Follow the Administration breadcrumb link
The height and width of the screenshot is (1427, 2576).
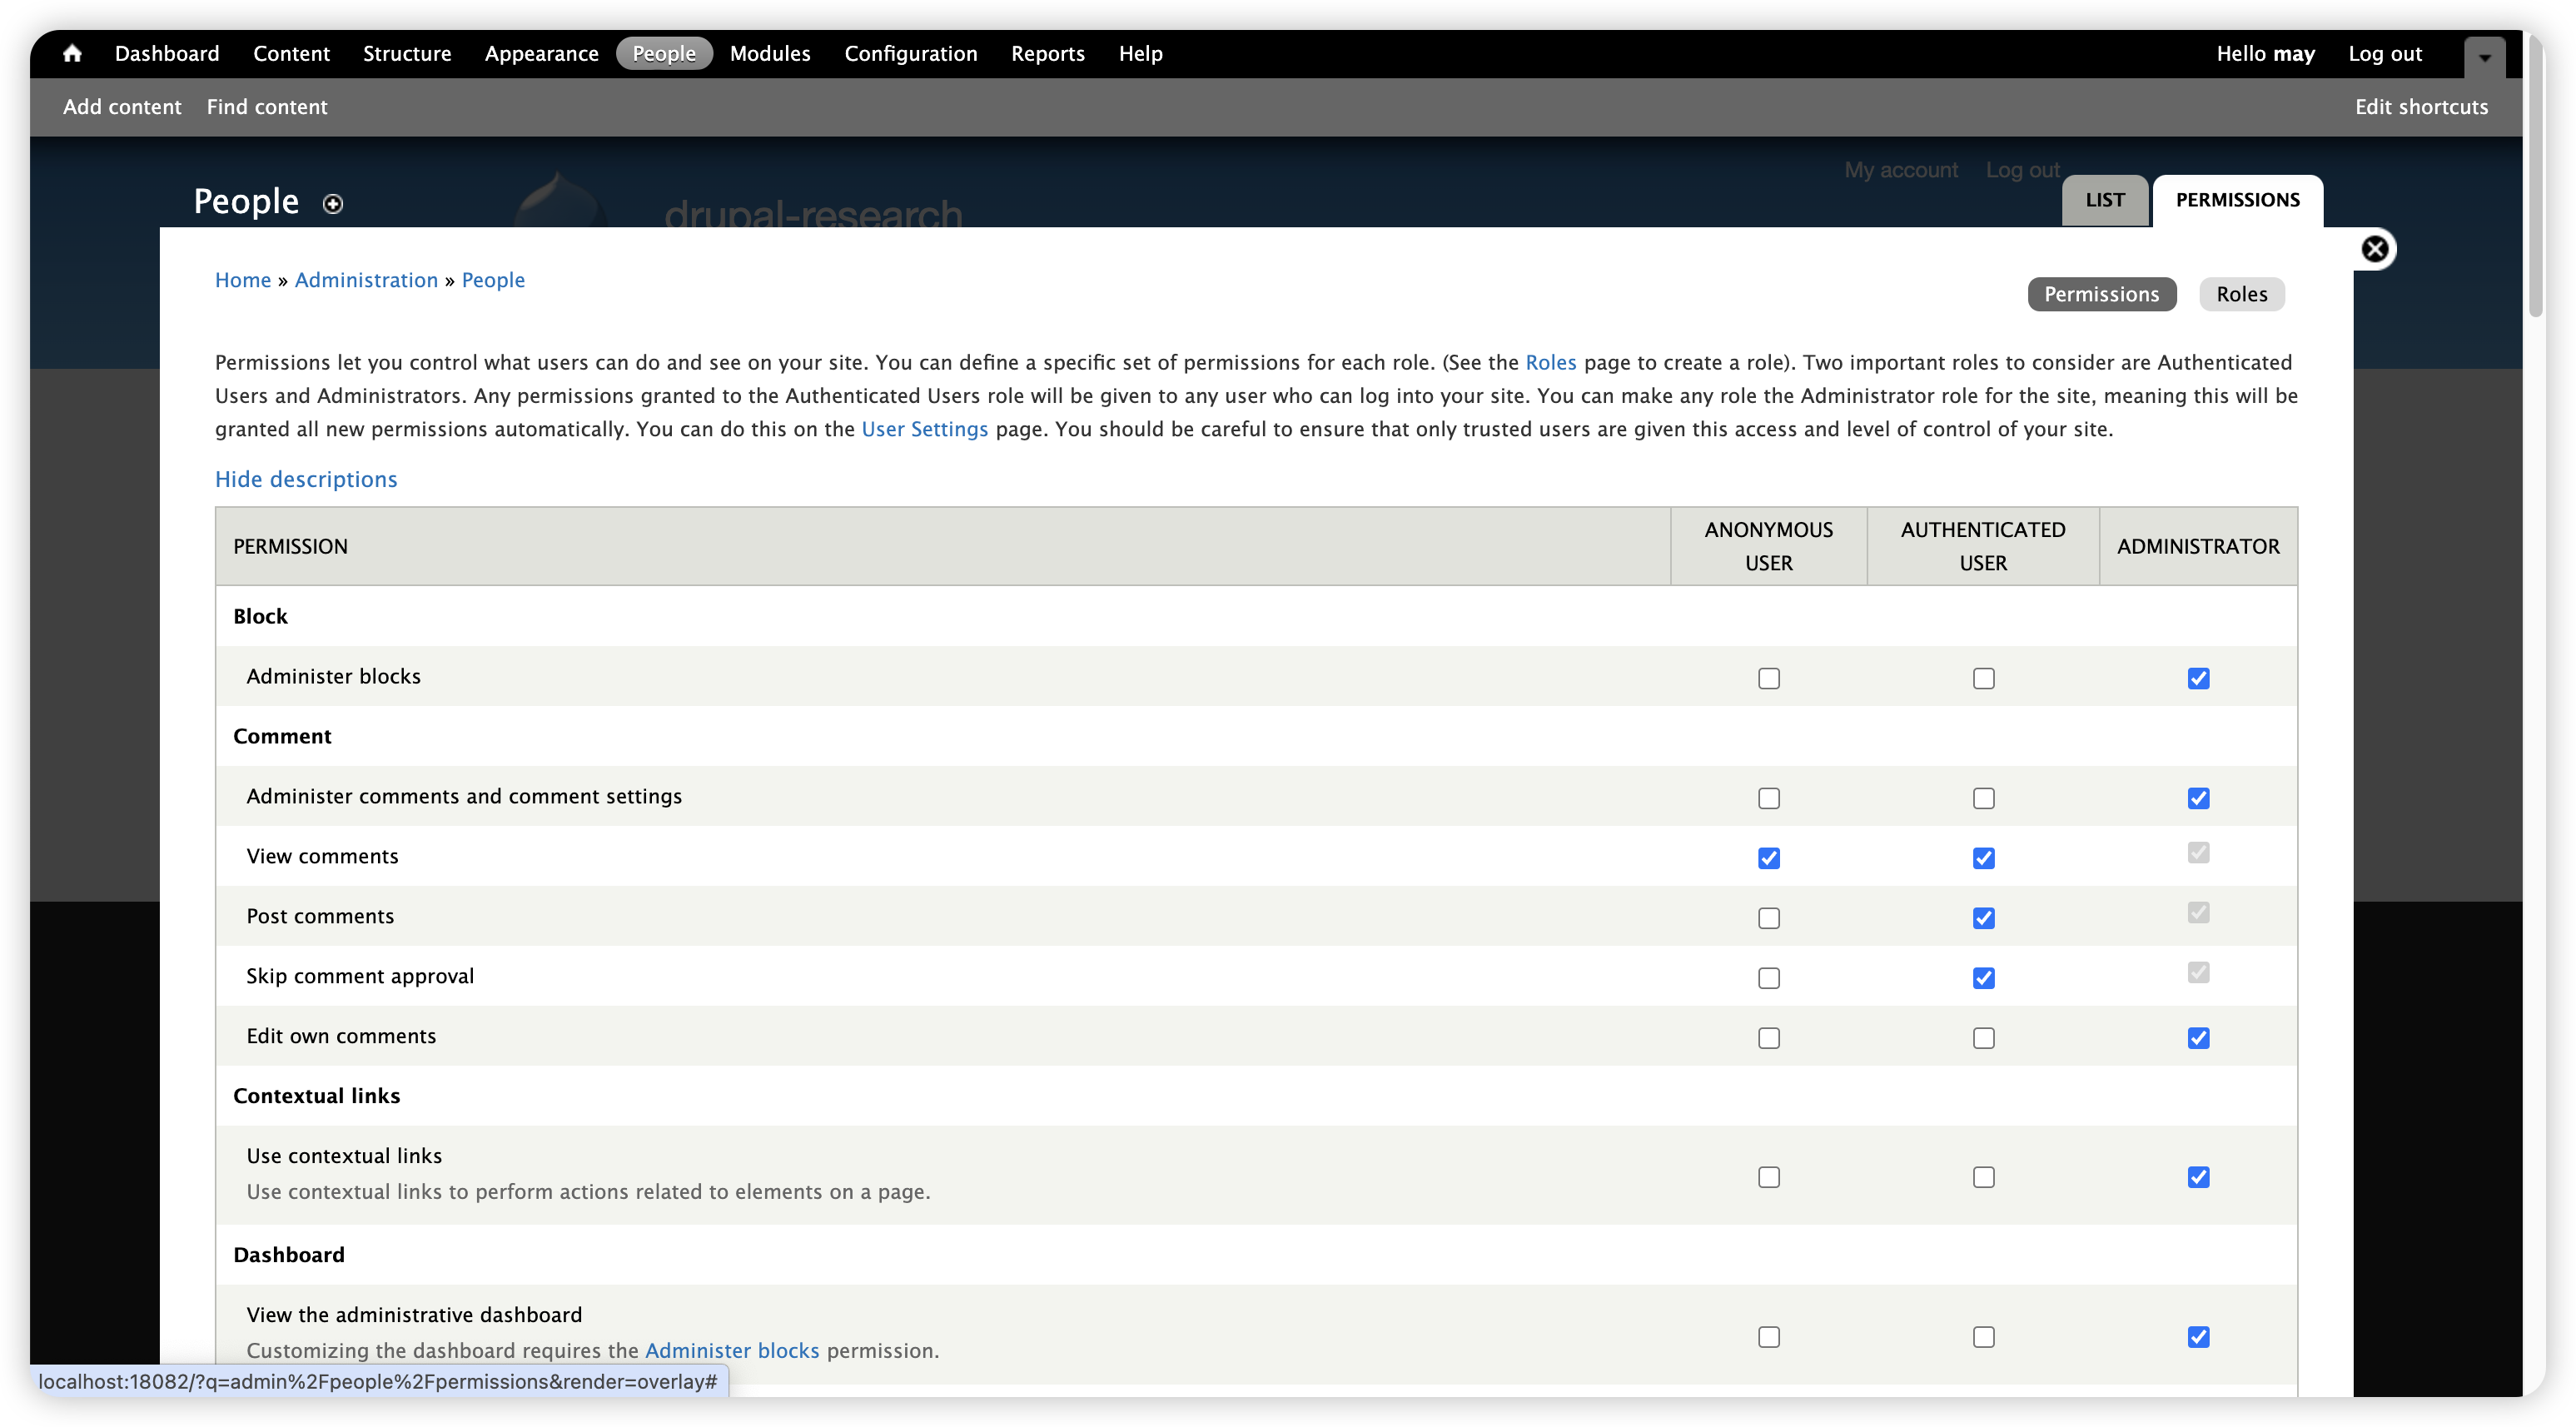click(x=366, y=280)
